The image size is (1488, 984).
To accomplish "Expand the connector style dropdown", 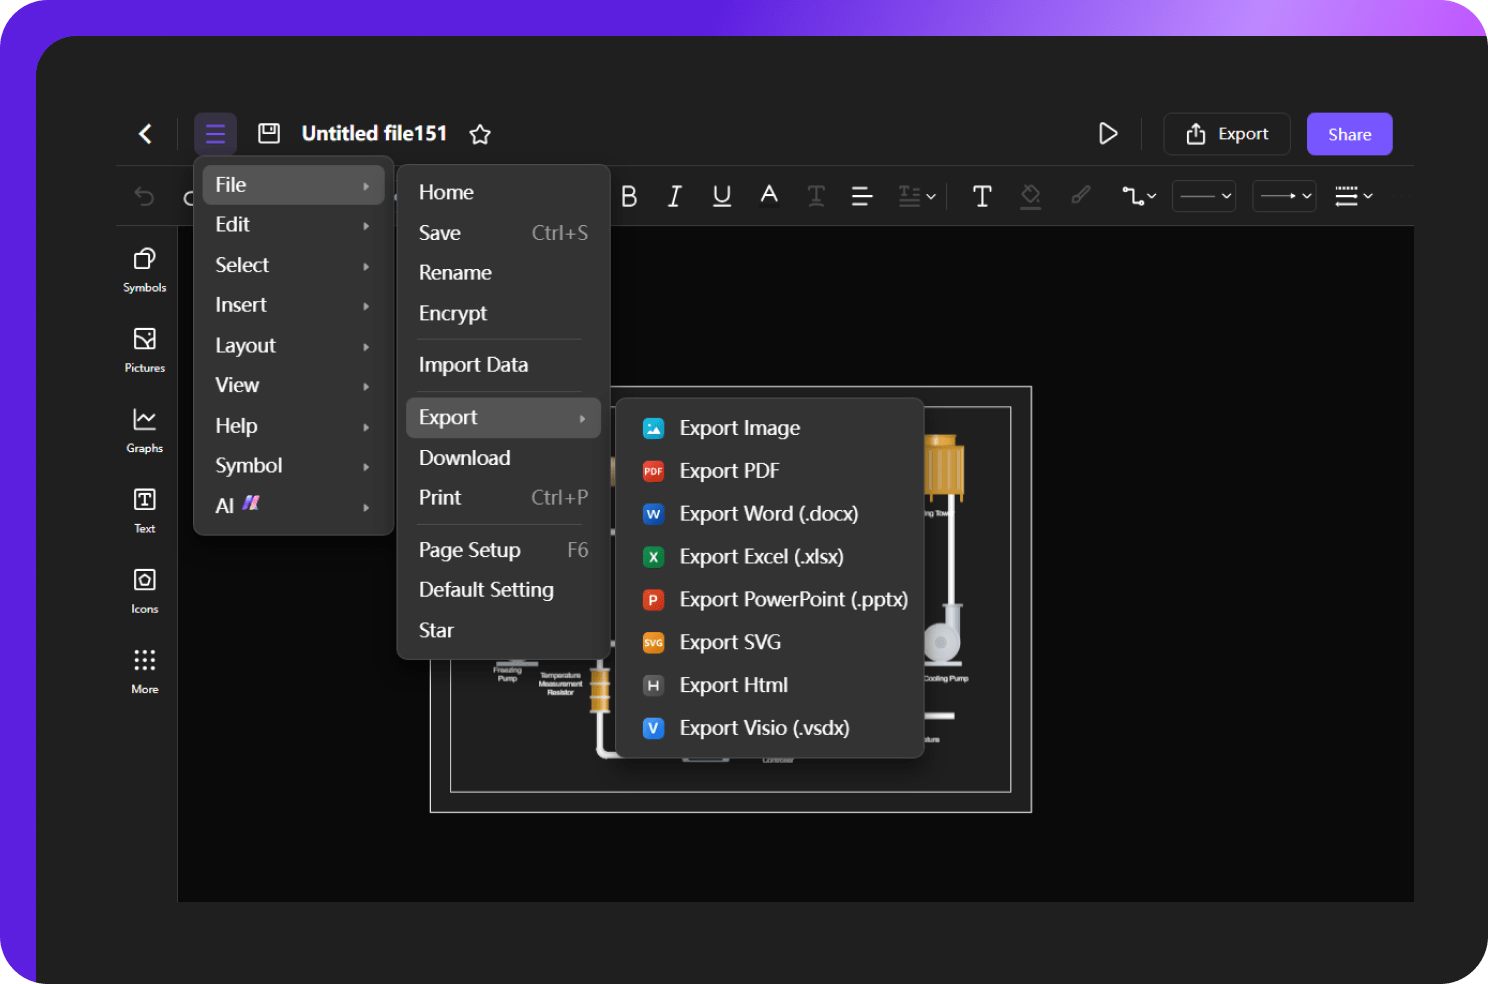I will point(1139,196).
